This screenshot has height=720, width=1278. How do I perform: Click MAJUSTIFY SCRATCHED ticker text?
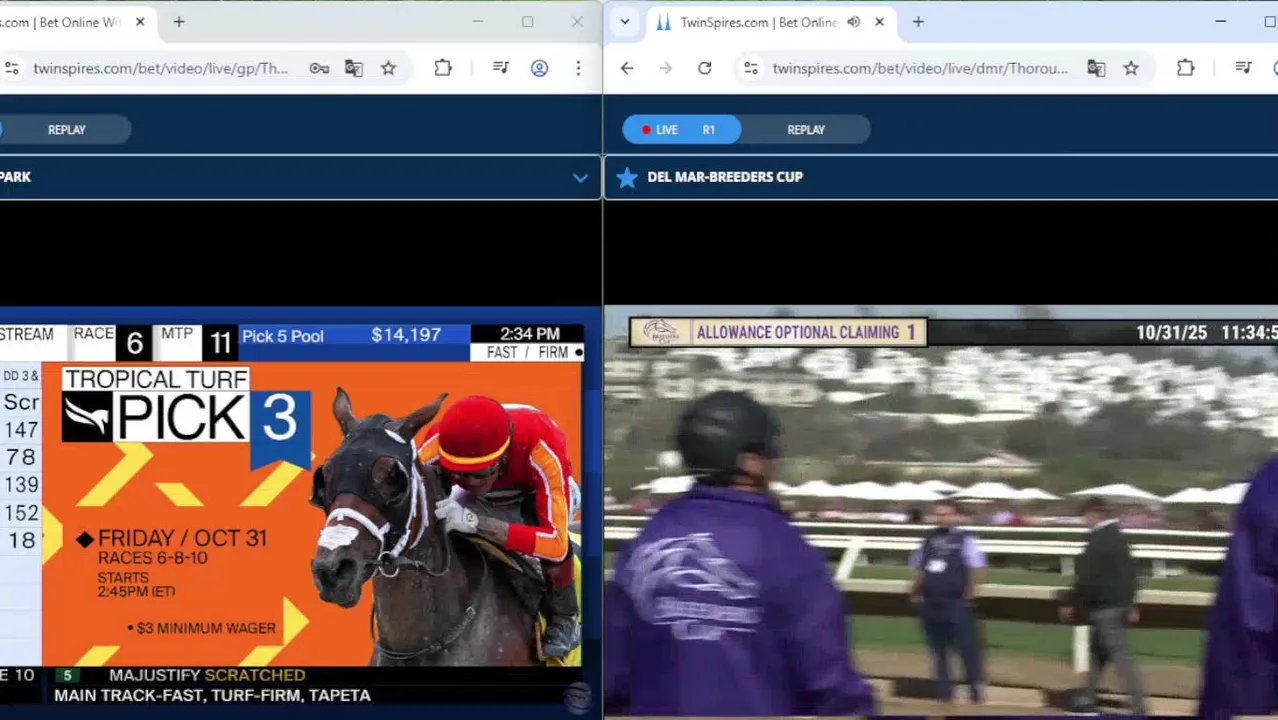pos(207,675)
